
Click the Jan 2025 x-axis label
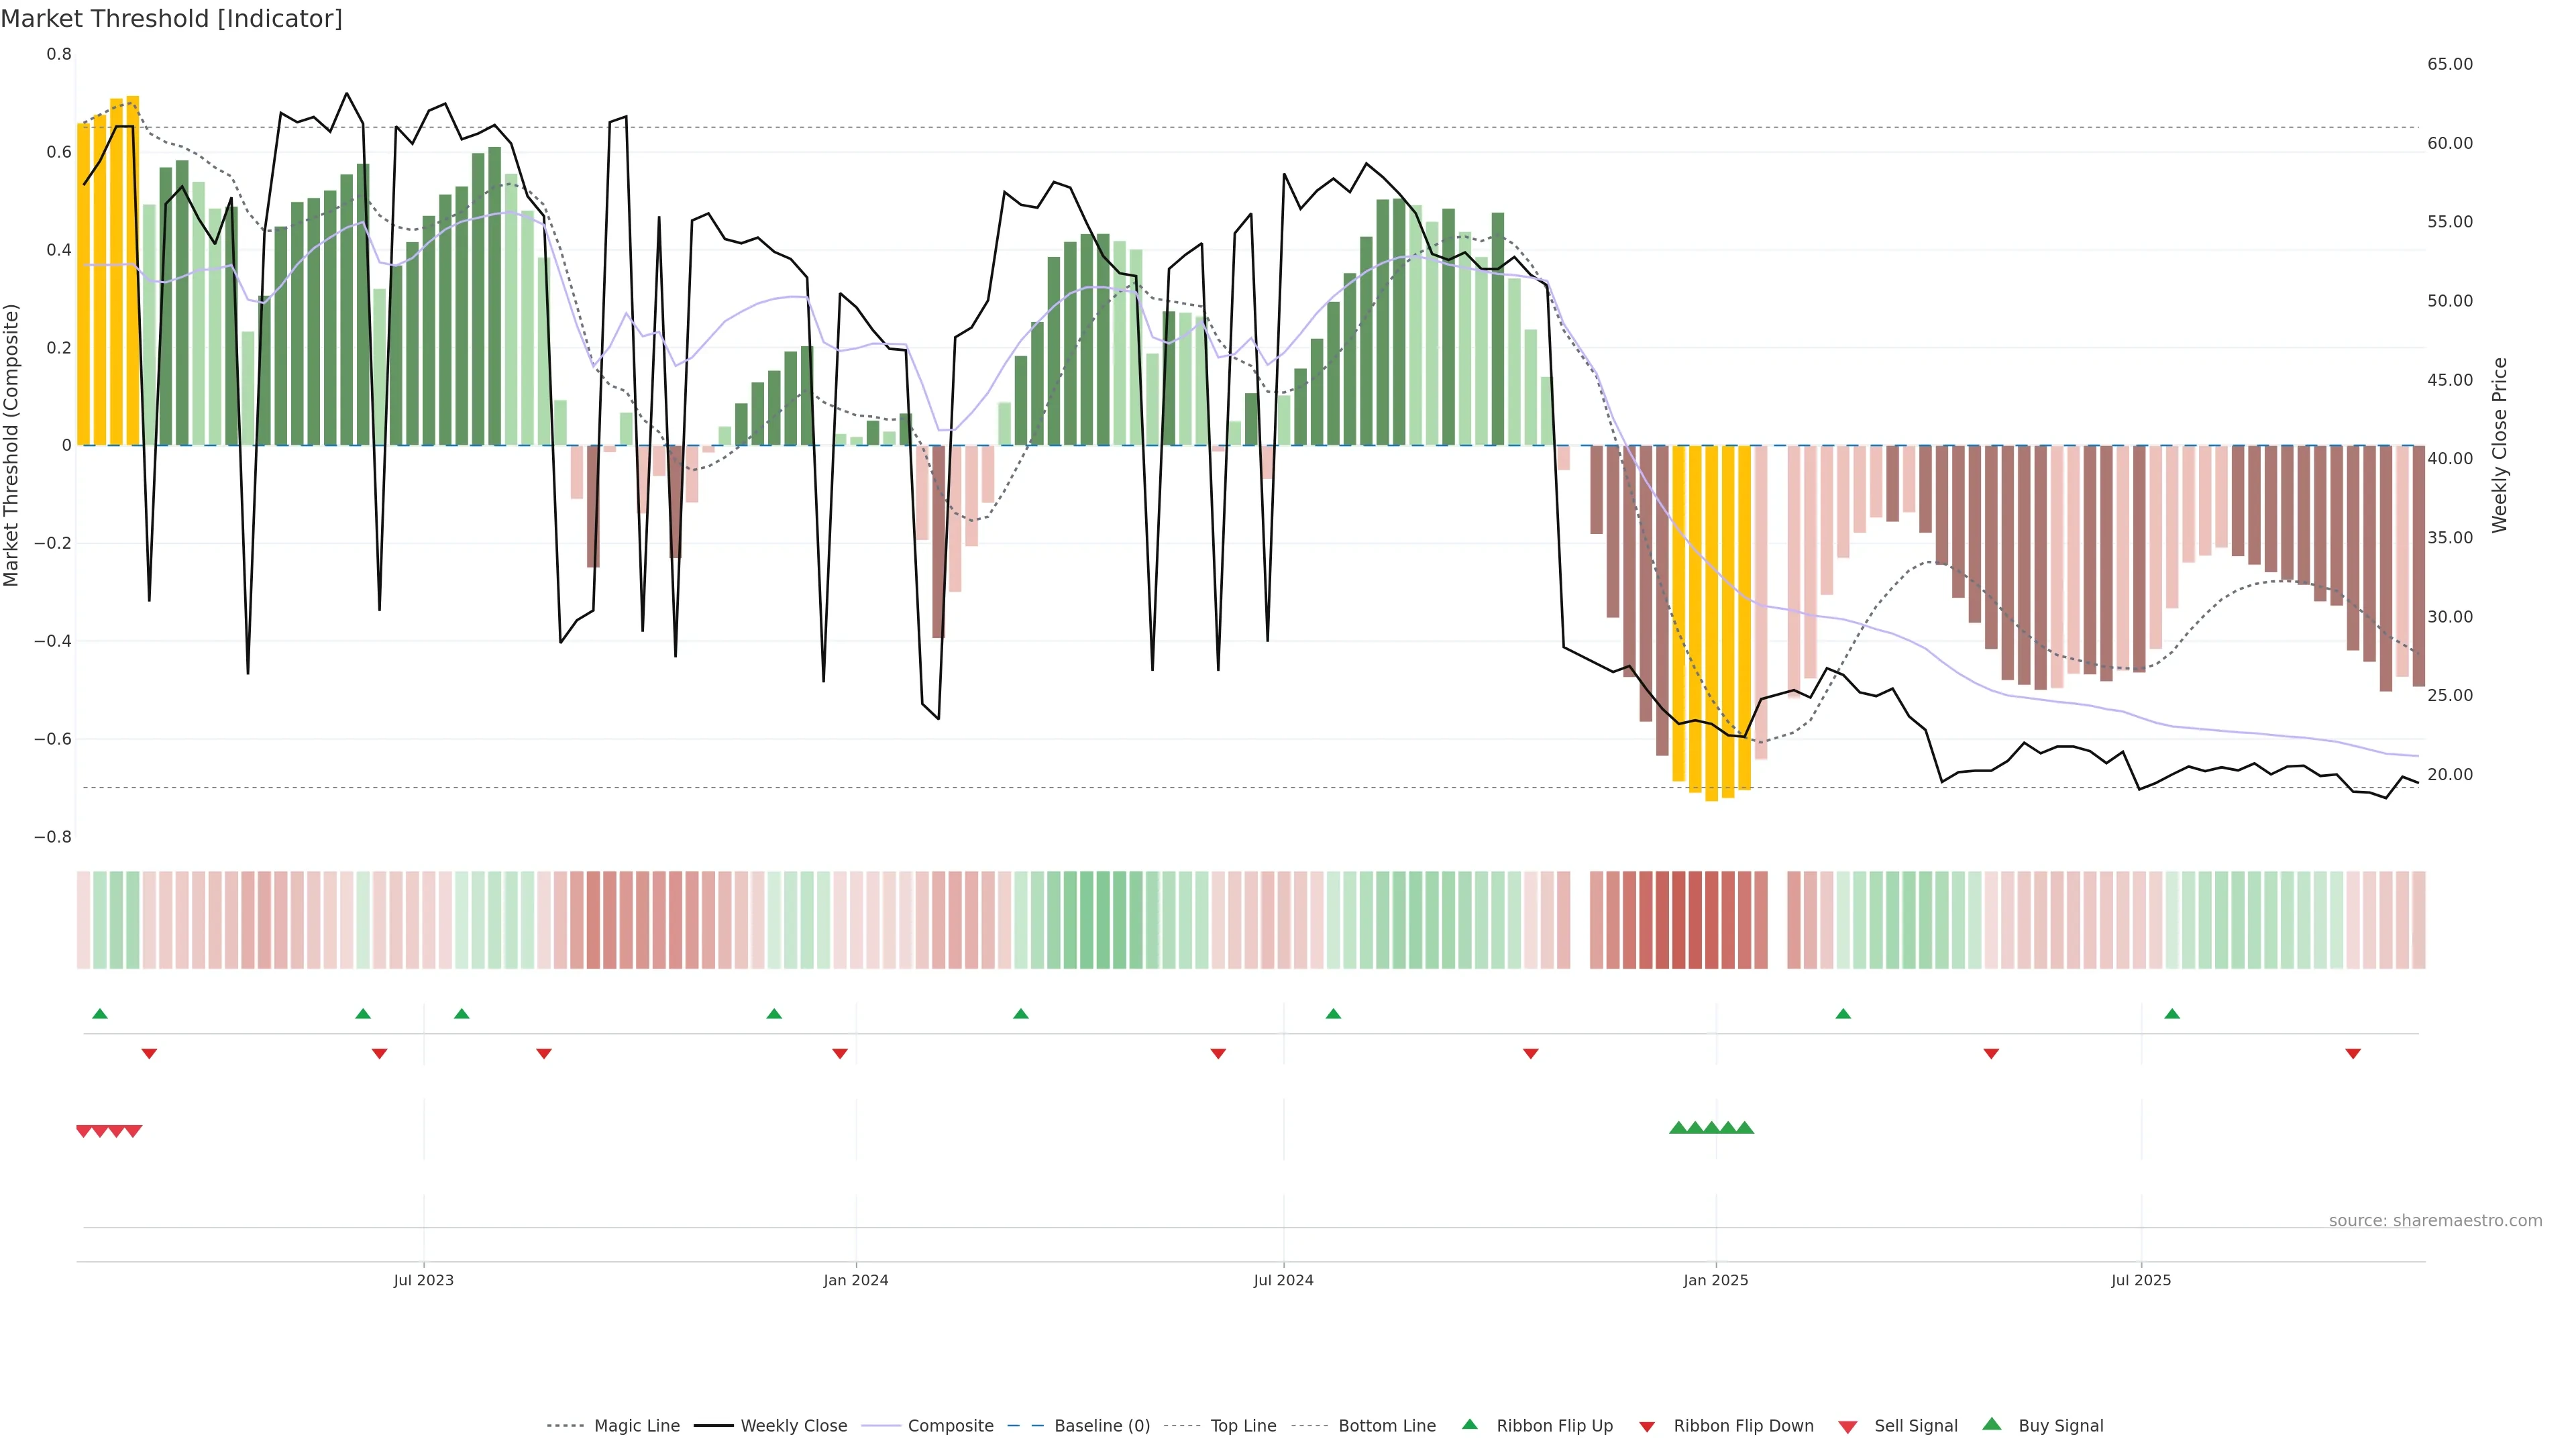1715,1280
